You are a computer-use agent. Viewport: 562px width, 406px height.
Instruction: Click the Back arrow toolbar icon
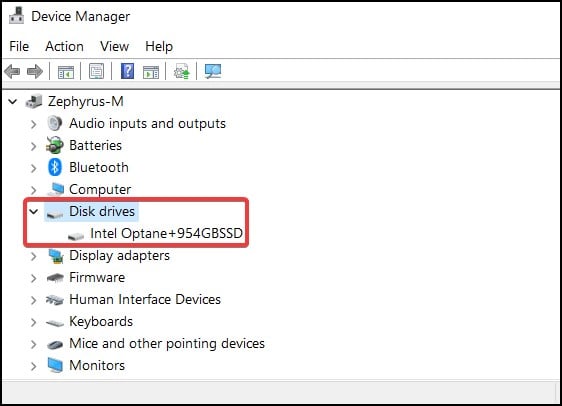click(x=12, y=71)
